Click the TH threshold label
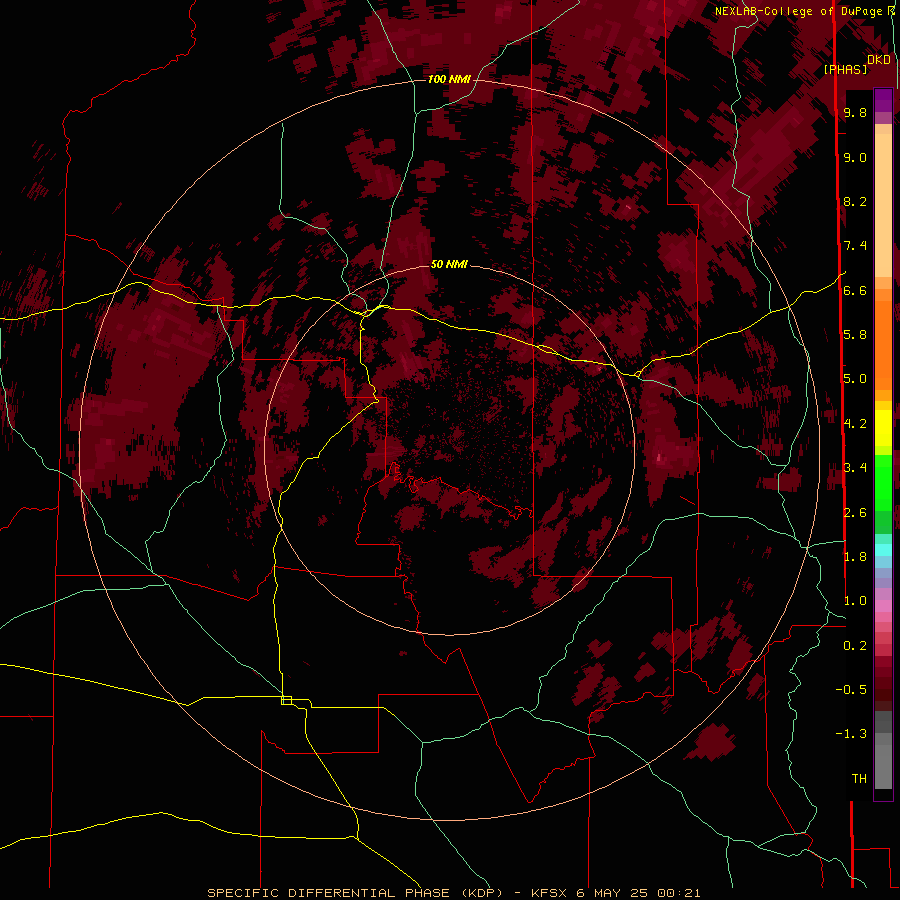 (859, 778)
